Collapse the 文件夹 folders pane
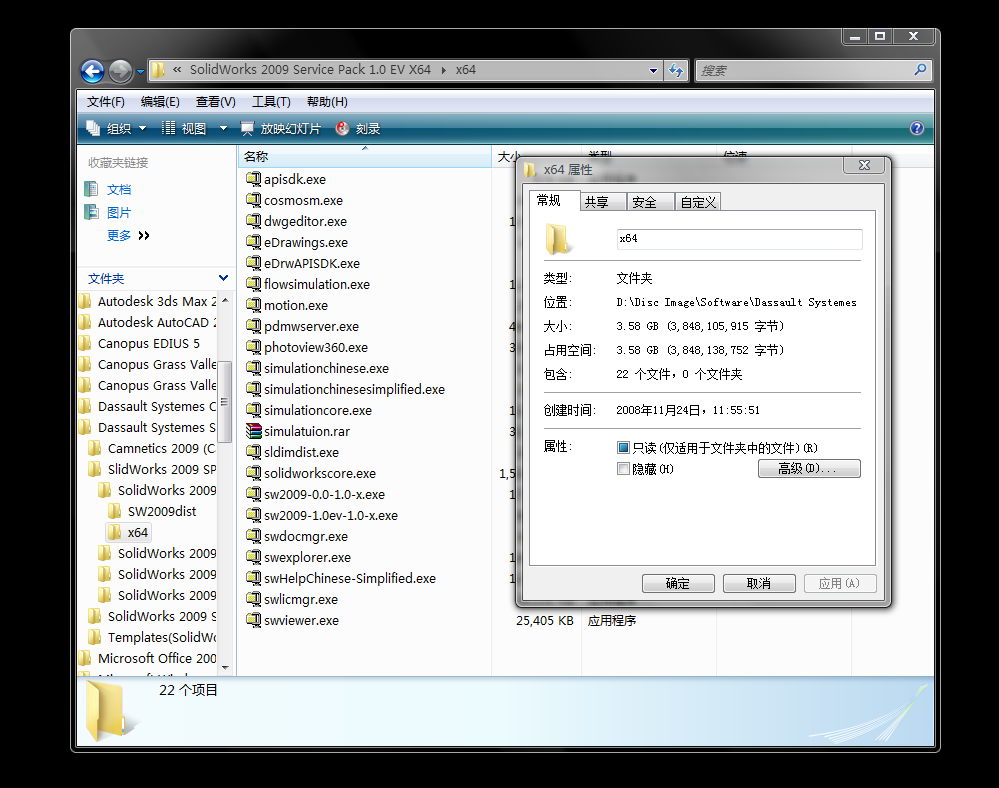 (x=223, y=278)
